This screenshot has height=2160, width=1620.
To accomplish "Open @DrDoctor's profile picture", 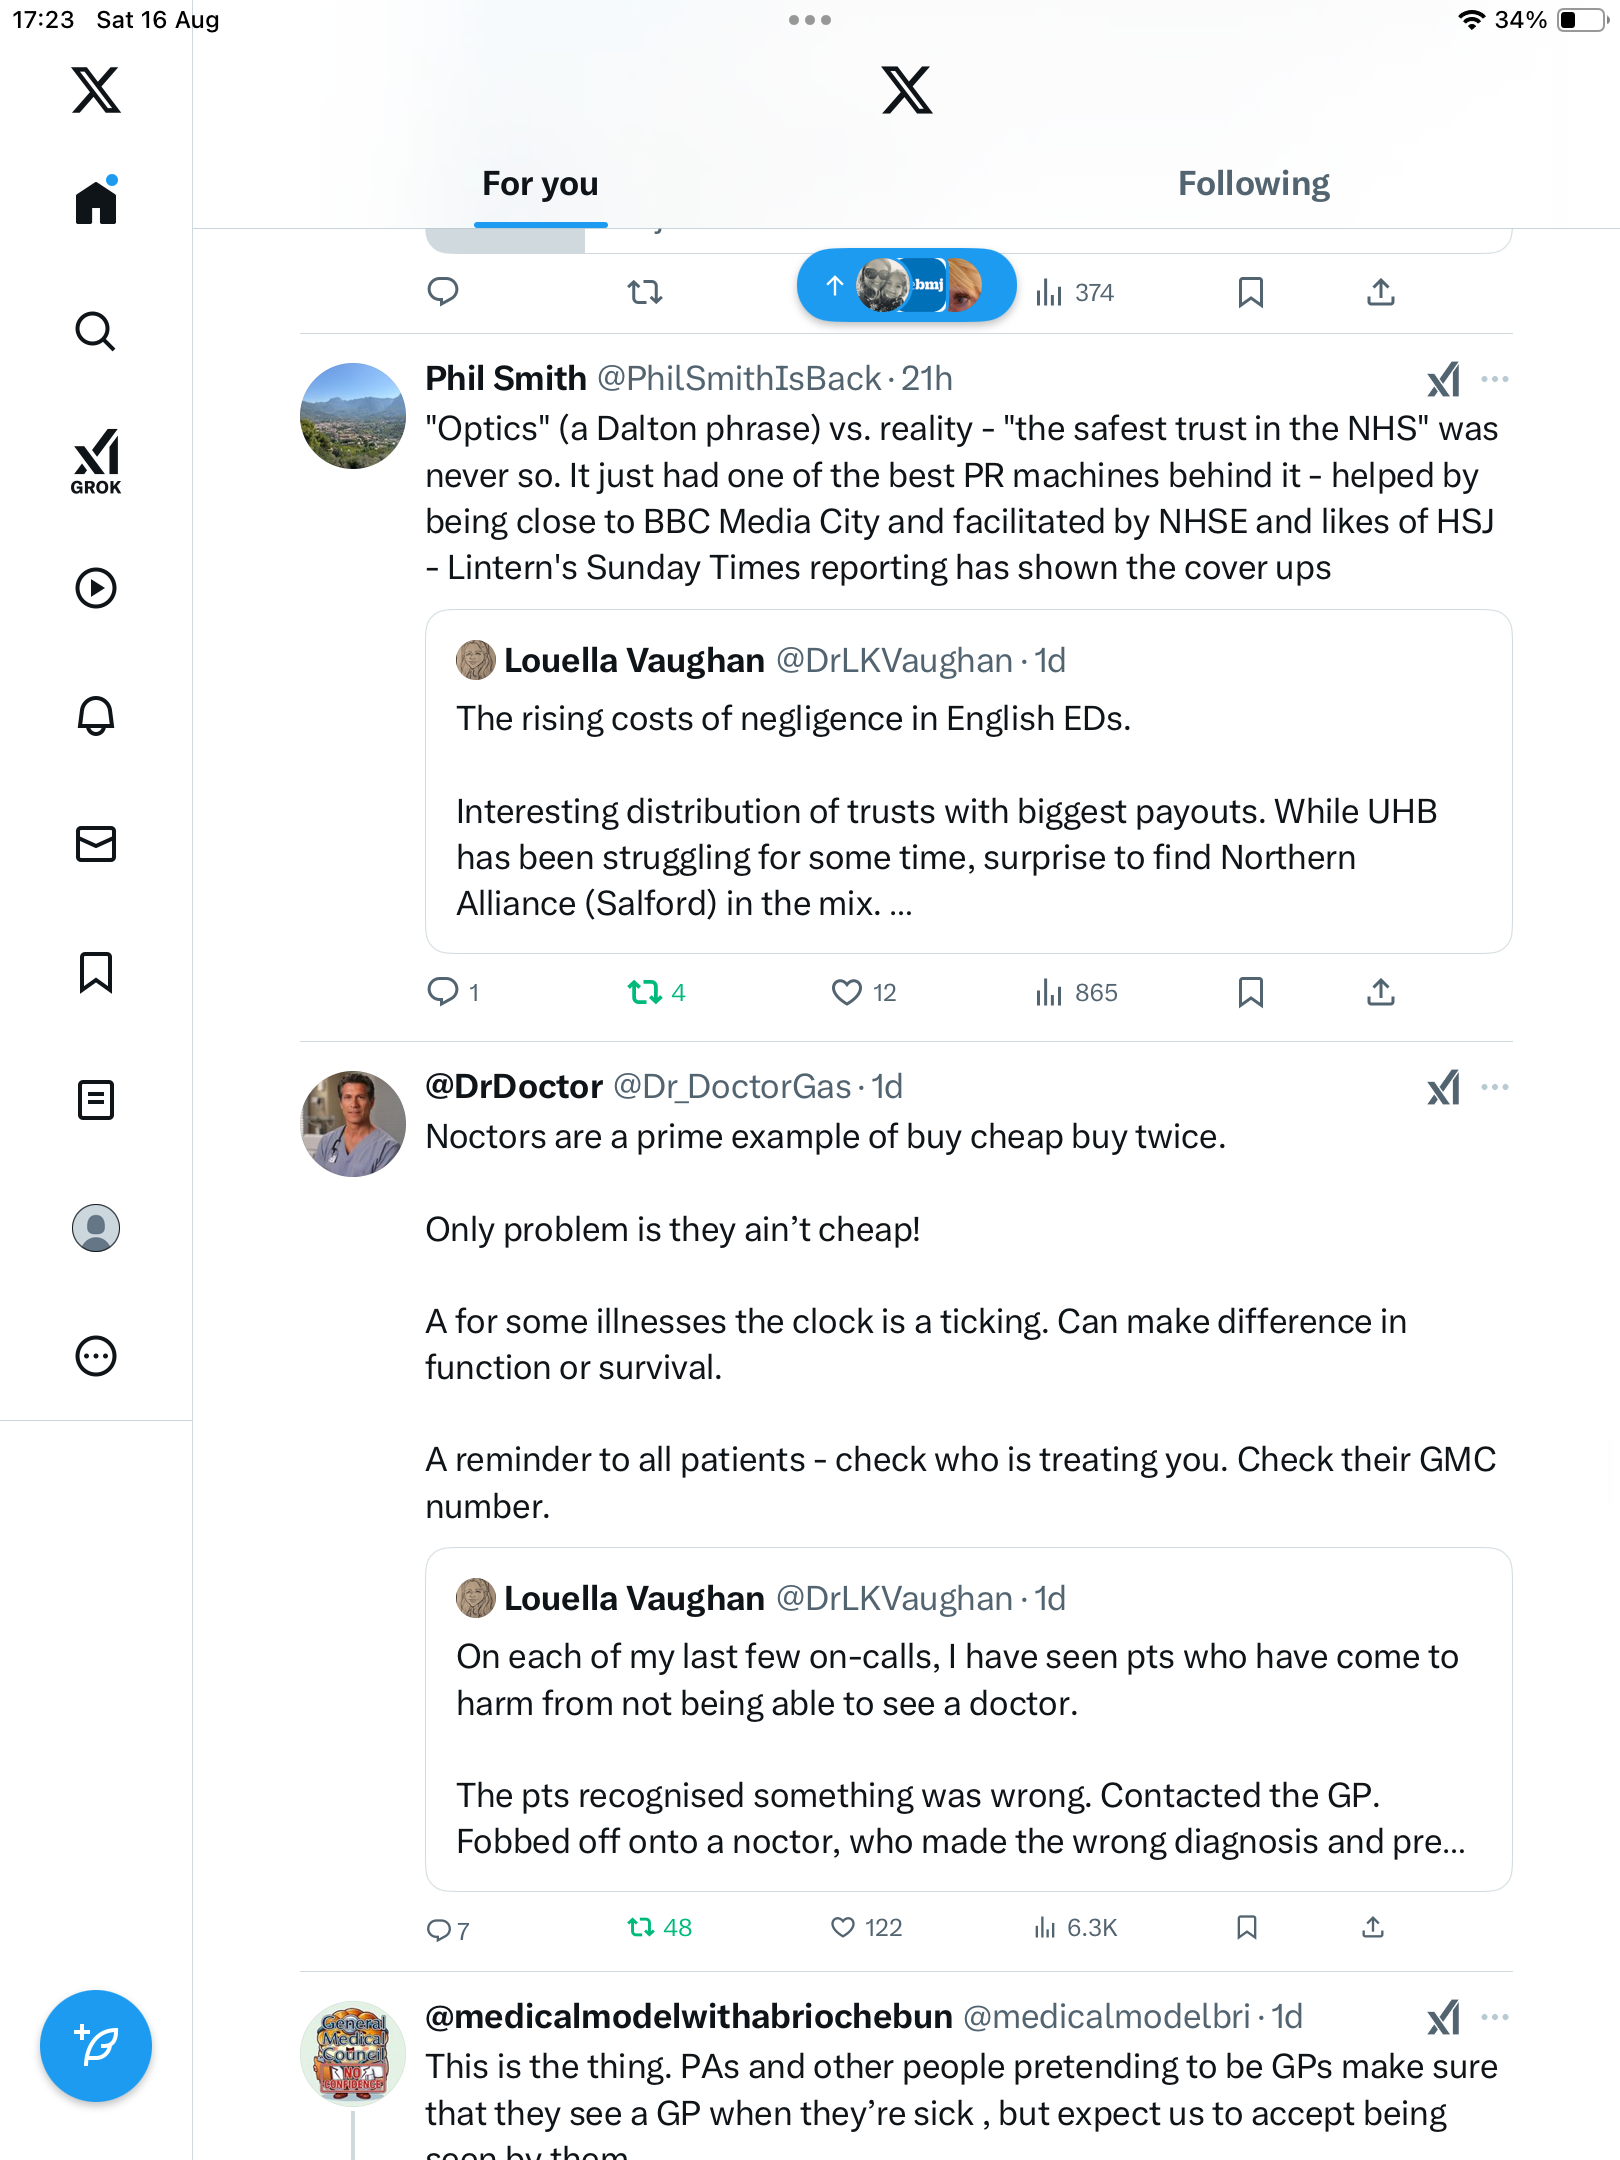I will click(353, 1124).
